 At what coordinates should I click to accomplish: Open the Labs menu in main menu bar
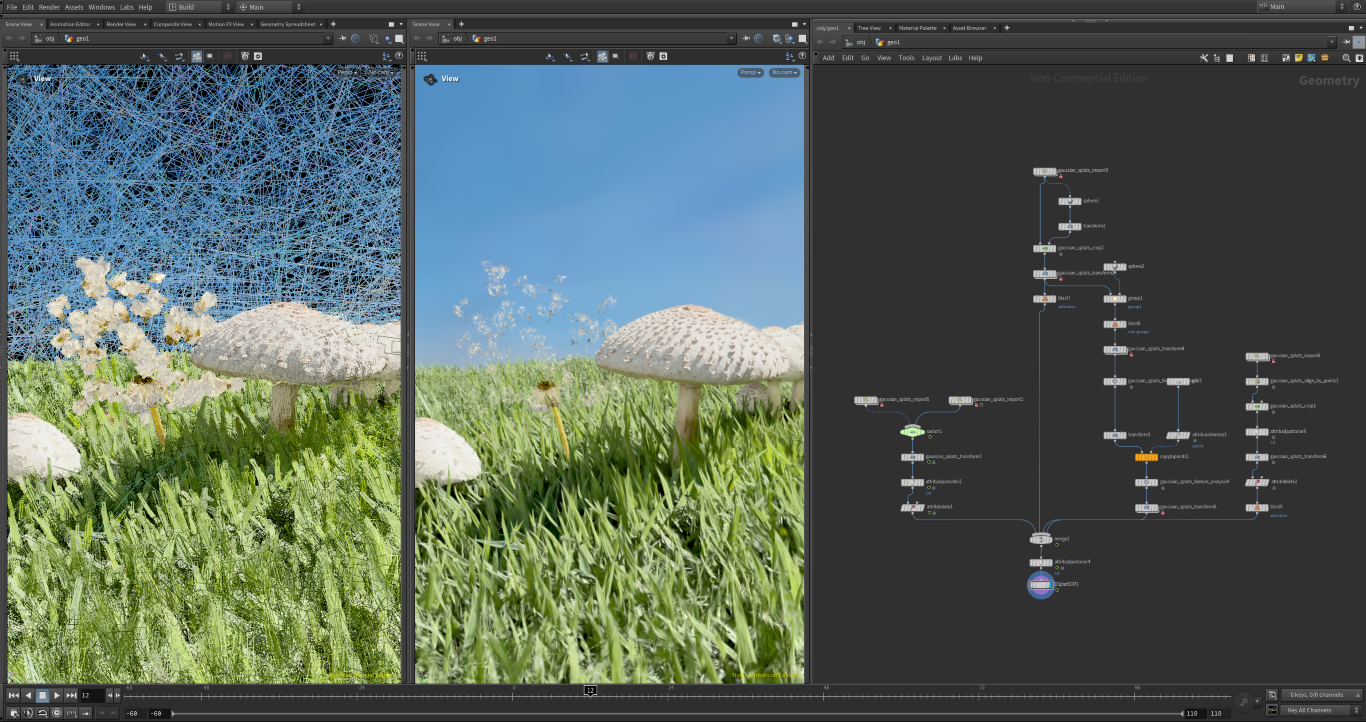pos(127,7)
